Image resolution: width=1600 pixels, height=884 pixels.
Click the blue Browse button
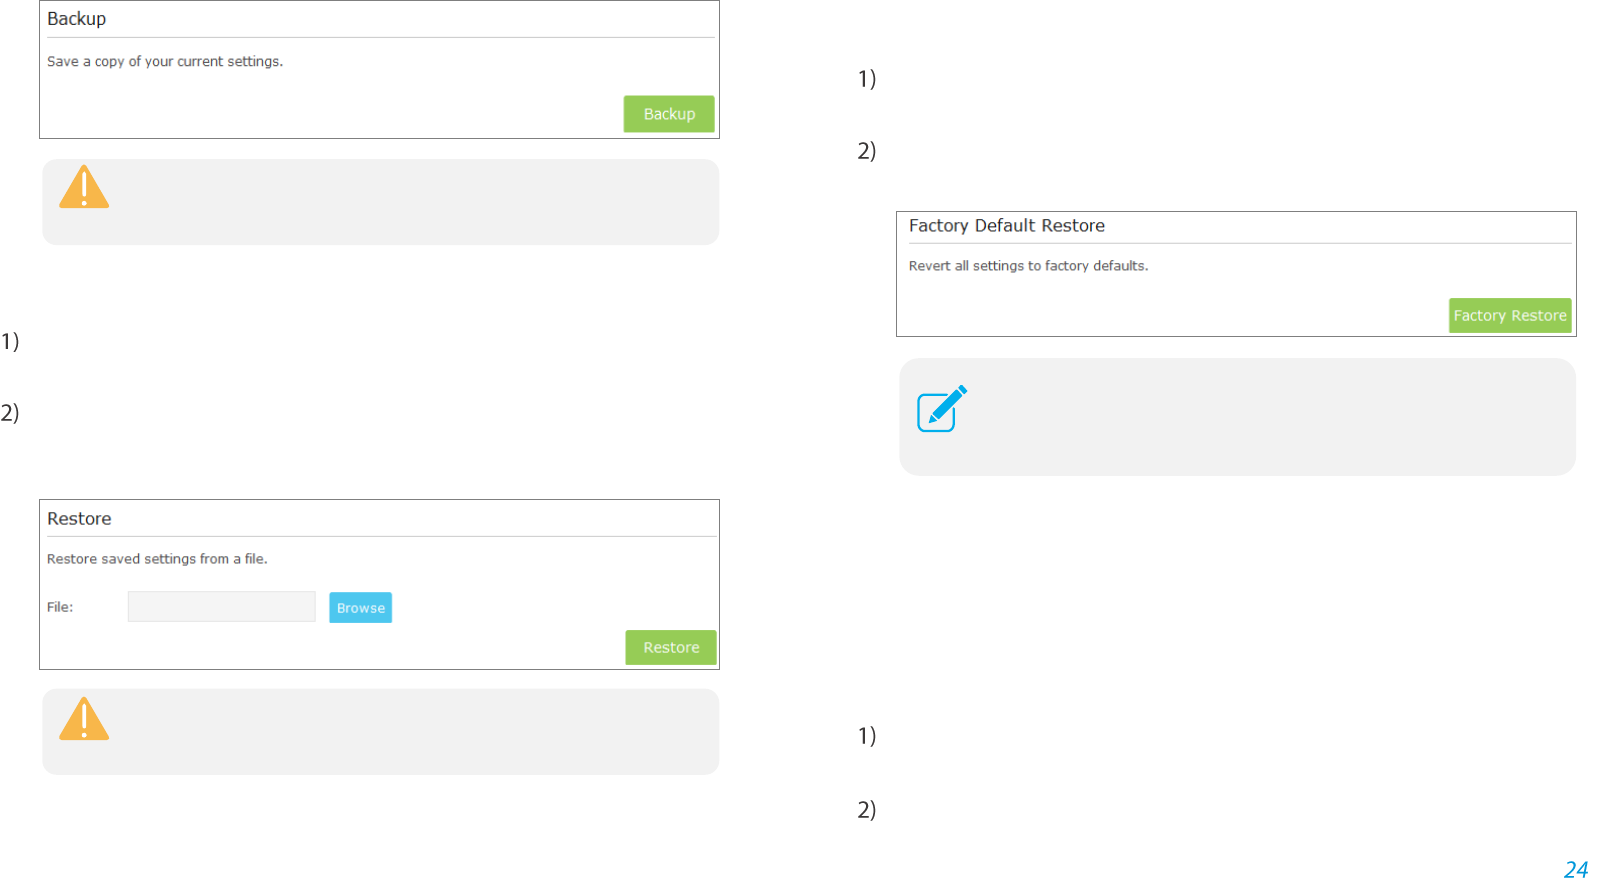[x=361, y=608]
